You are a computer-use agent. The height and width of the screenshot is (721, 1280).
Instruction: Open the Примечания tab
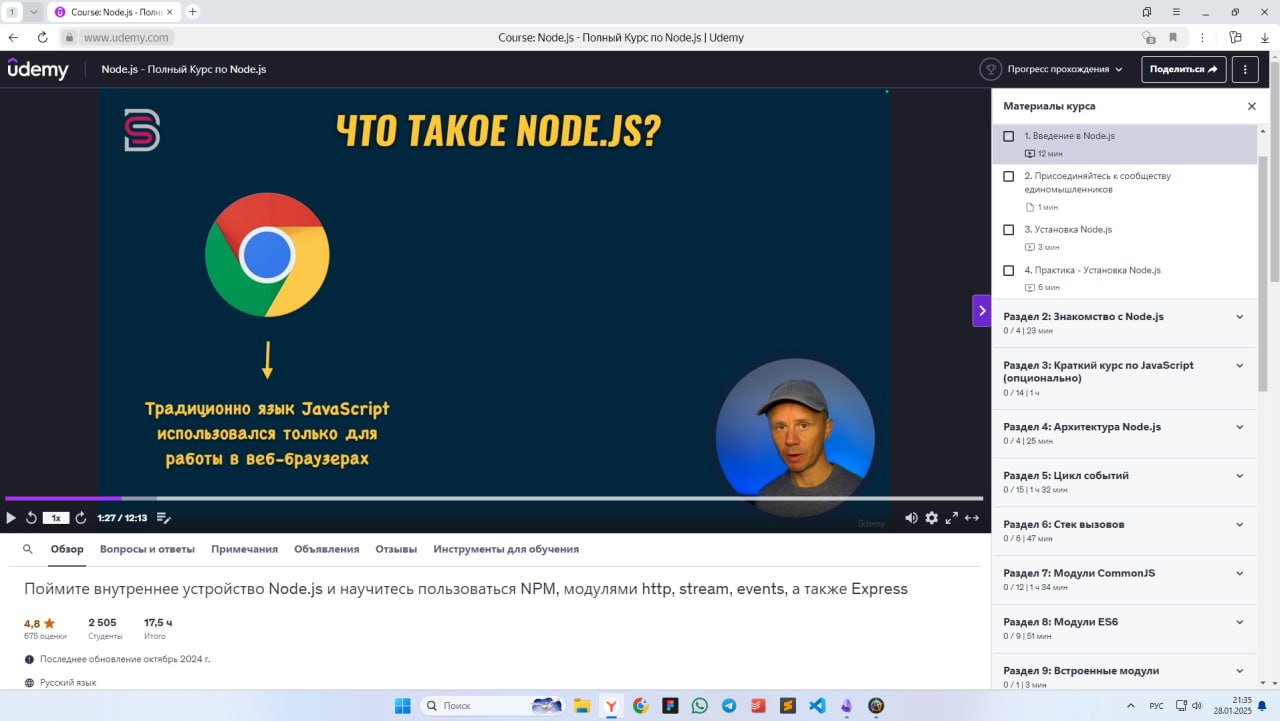click(x=244, y=549)
